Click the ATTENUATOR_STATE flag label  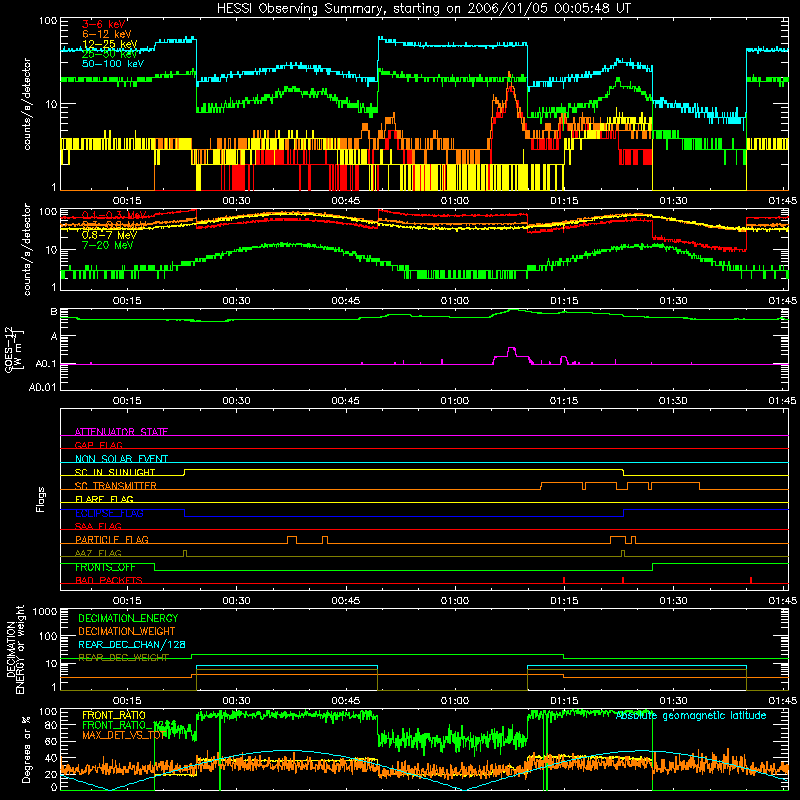tap(121, 432)
